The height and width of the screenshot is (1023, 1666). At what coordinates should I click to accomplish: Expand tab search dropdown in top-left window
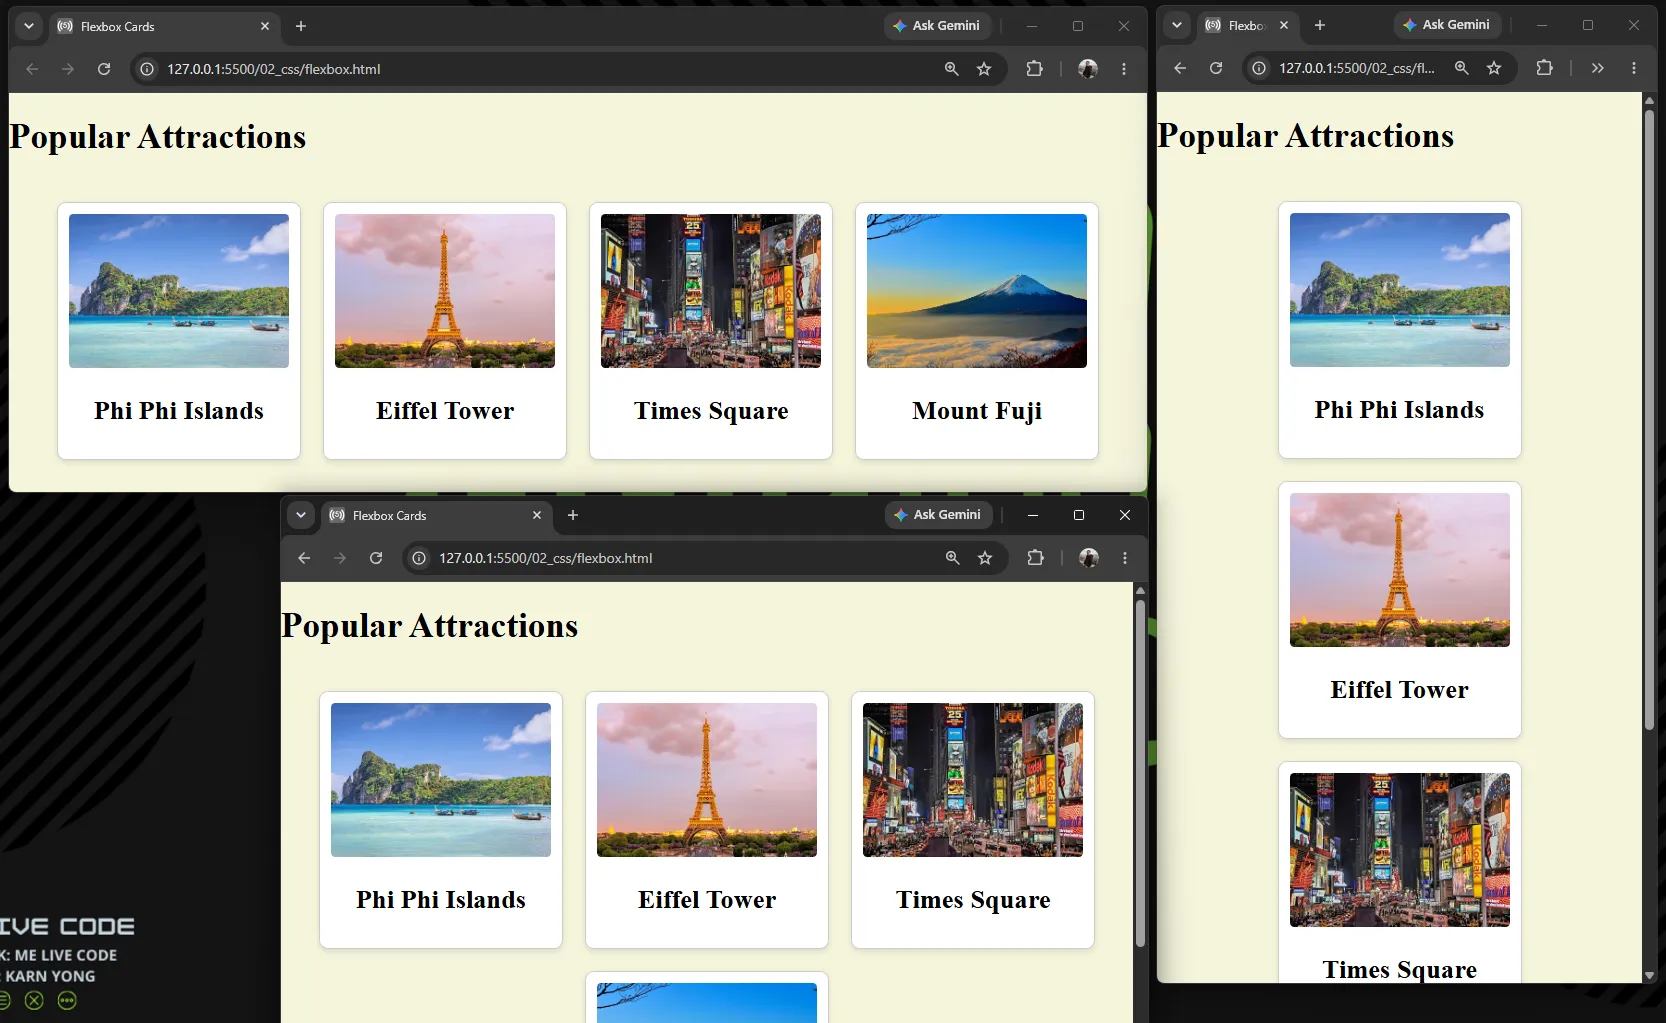(29, 26)
